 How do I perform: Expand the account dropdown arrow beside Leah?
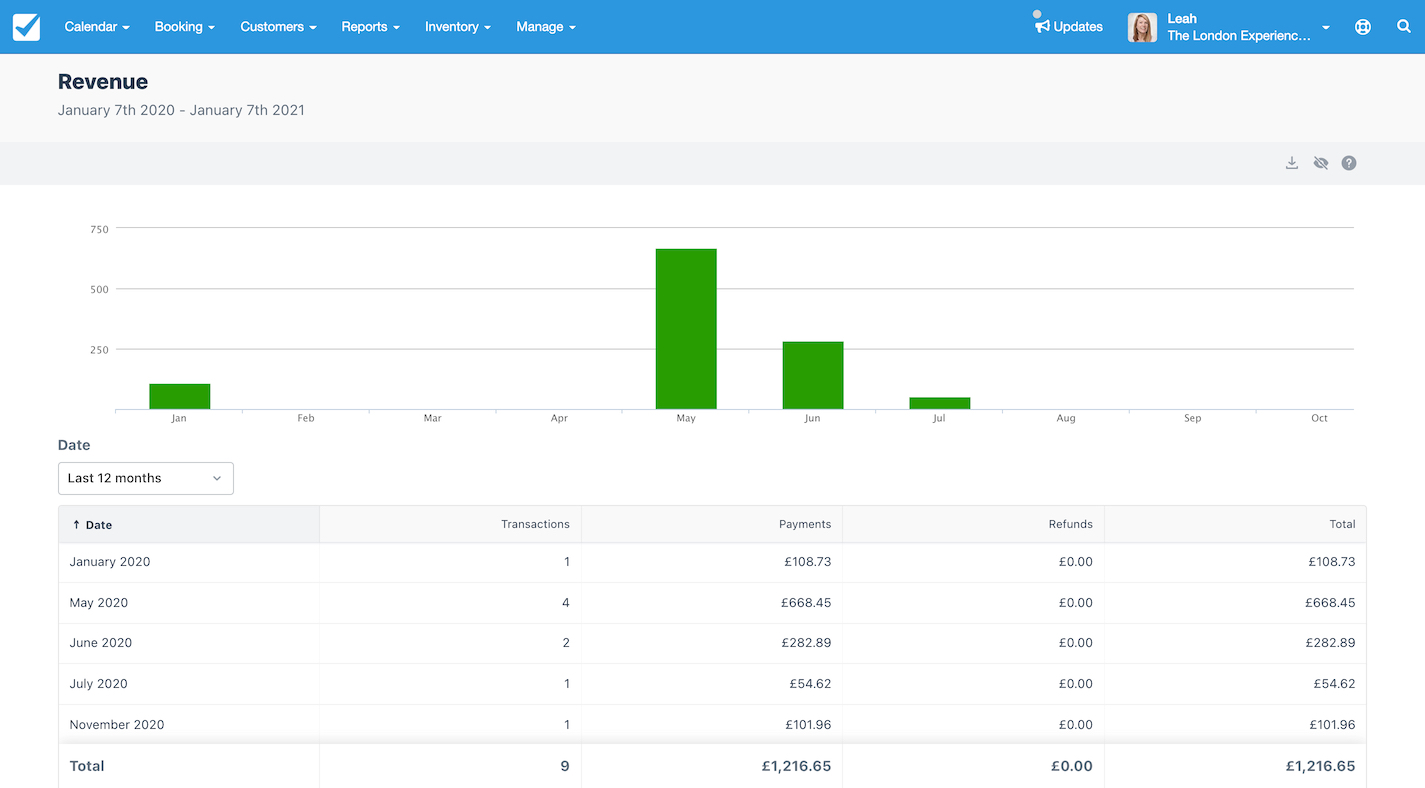[x=1326, y=28]
